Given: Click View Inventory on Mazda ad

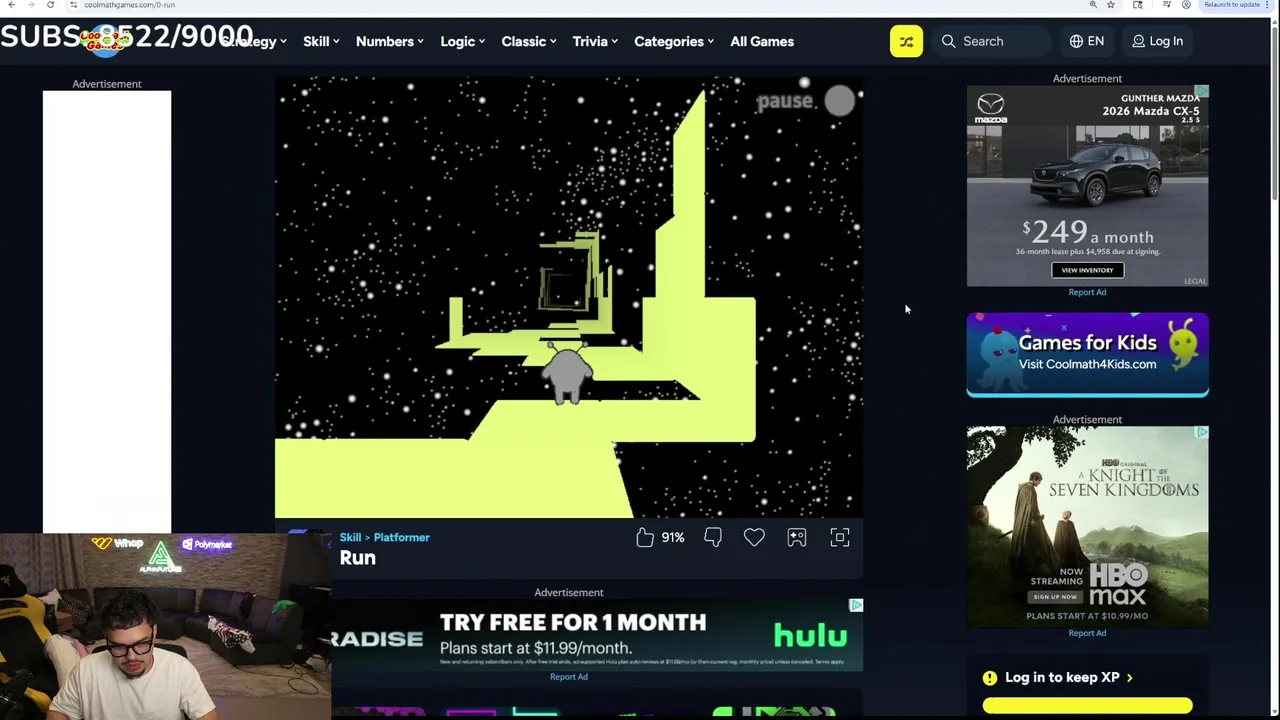Looking at the screenshot, I should (x=1087, y=270).
